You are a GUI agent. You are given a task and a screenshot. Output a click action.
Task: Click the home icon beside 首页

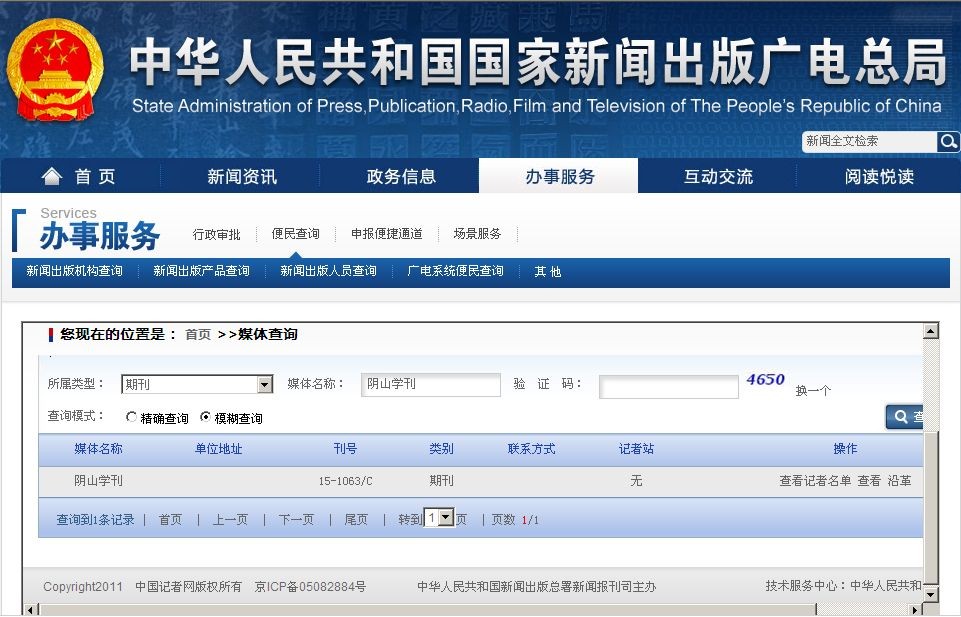click(52, 176)
